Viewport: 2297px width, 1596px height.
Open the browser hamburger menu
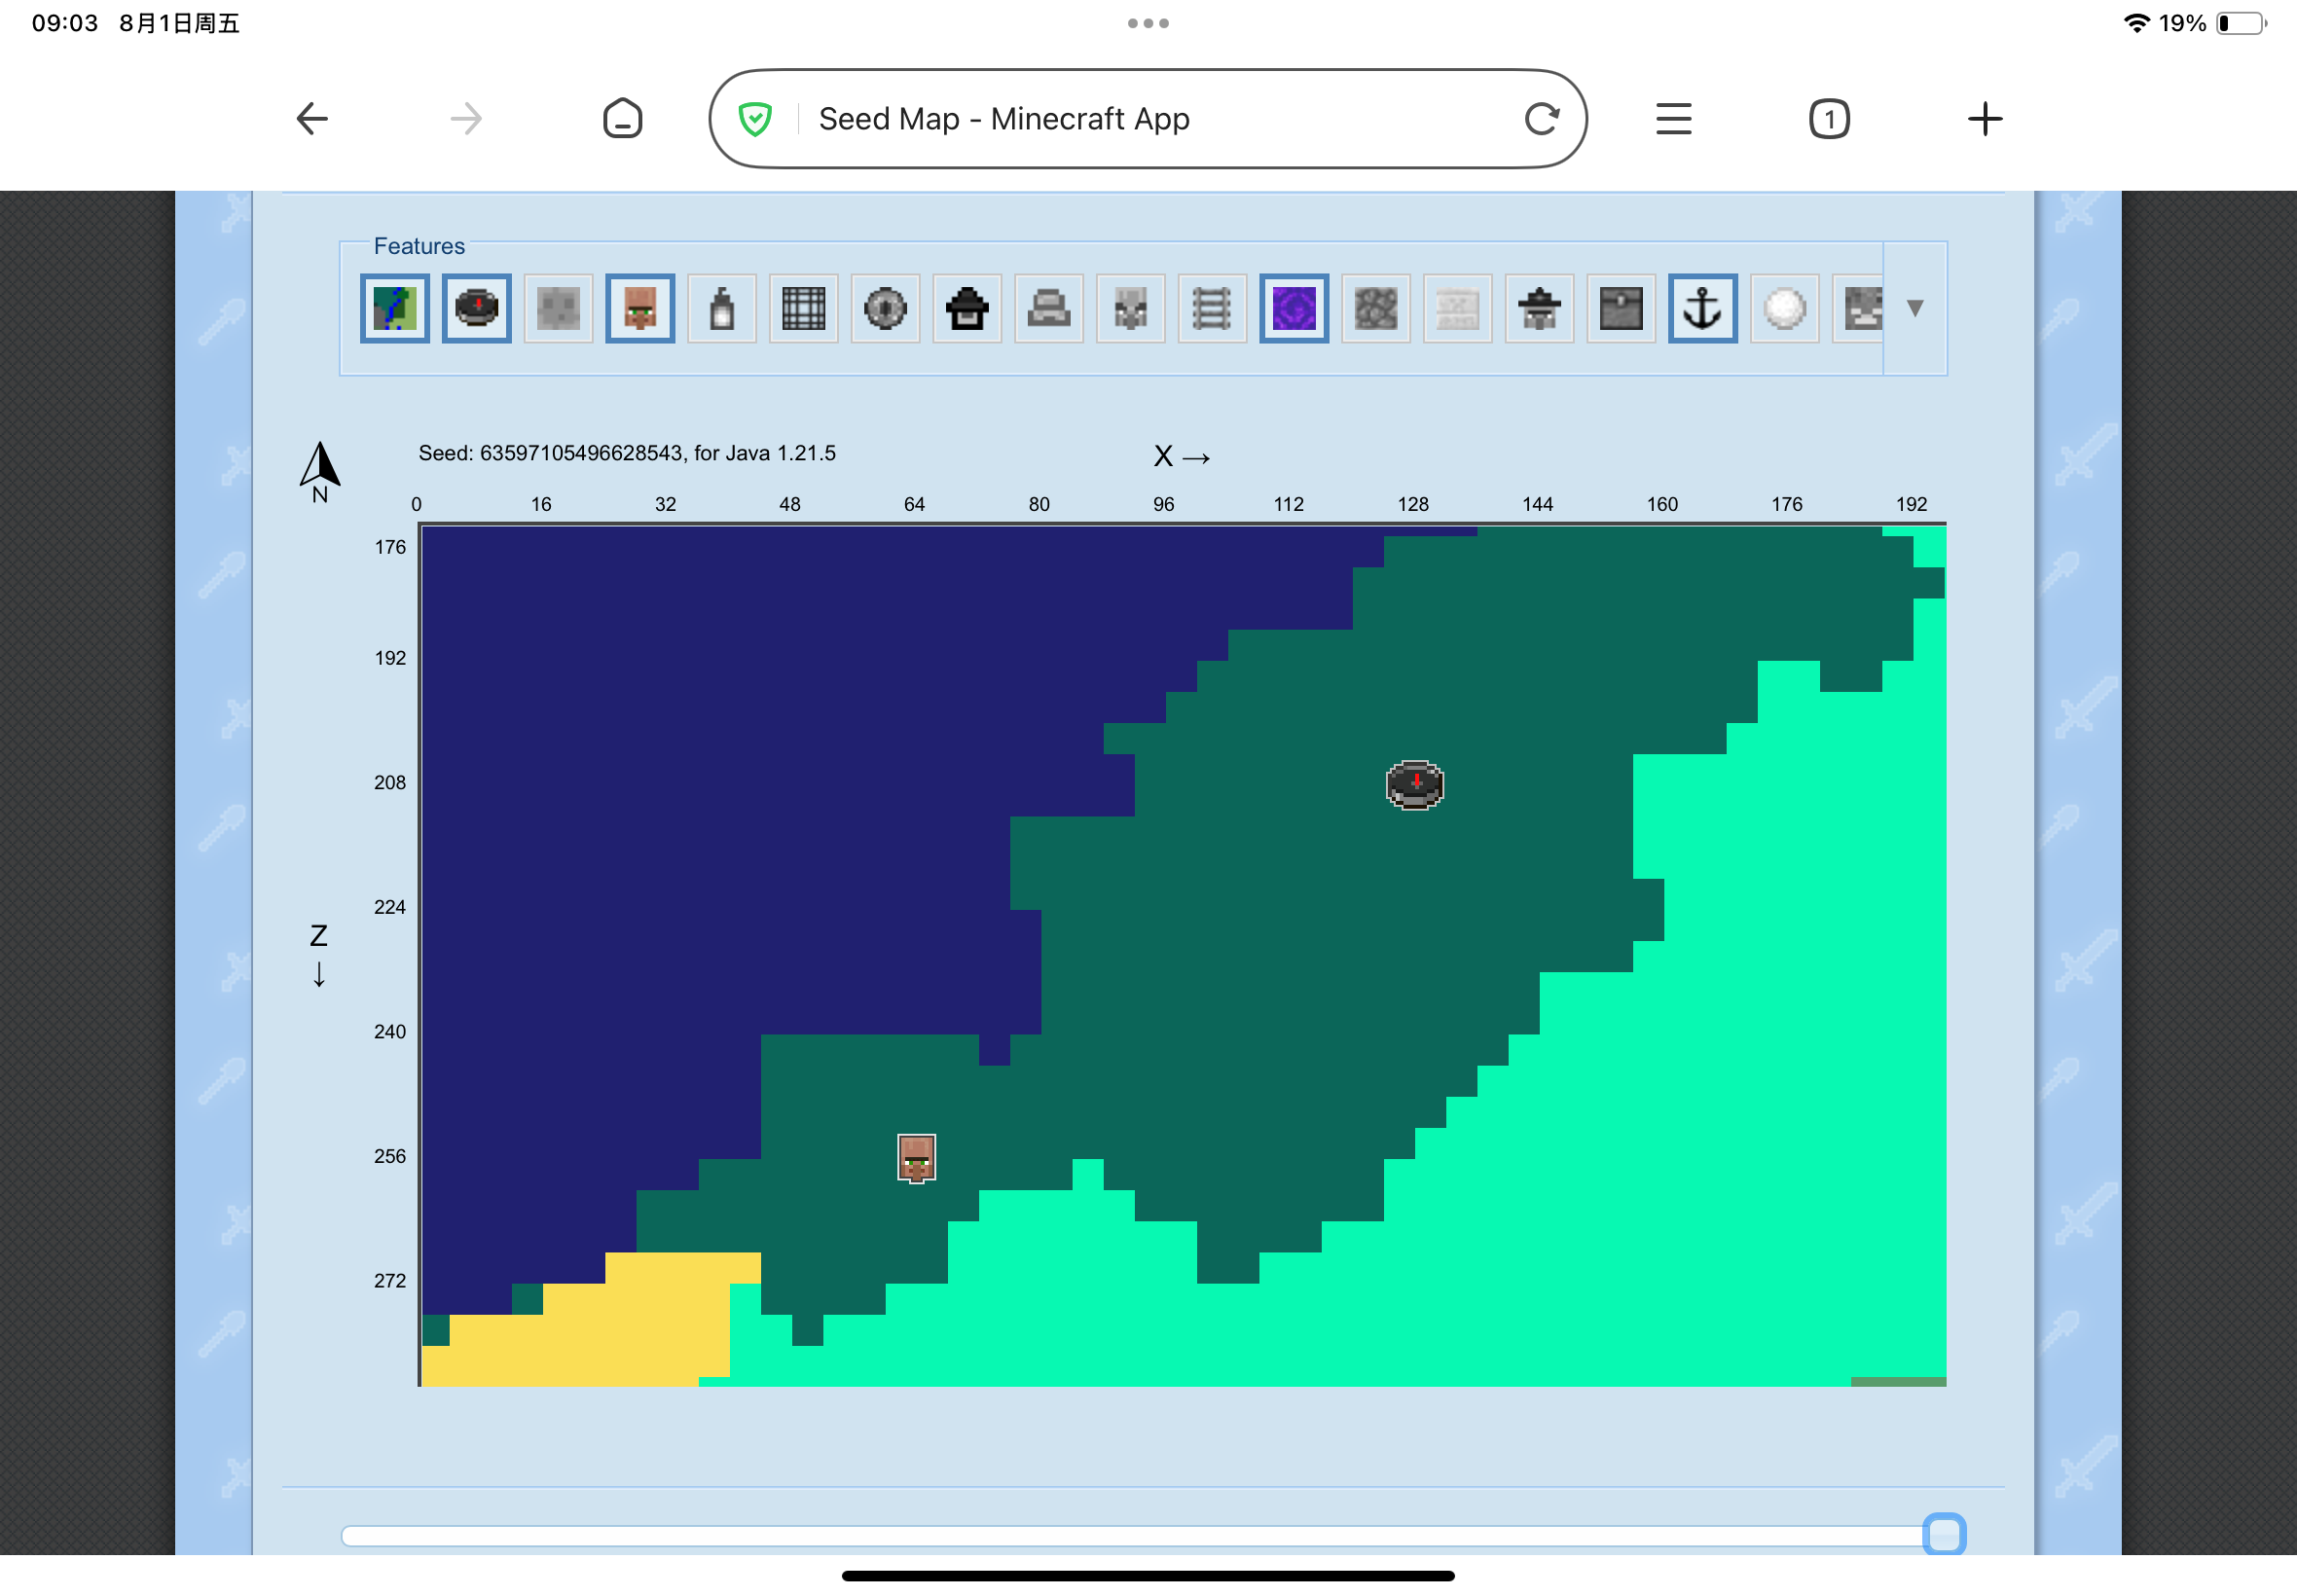click(1674, 119)
